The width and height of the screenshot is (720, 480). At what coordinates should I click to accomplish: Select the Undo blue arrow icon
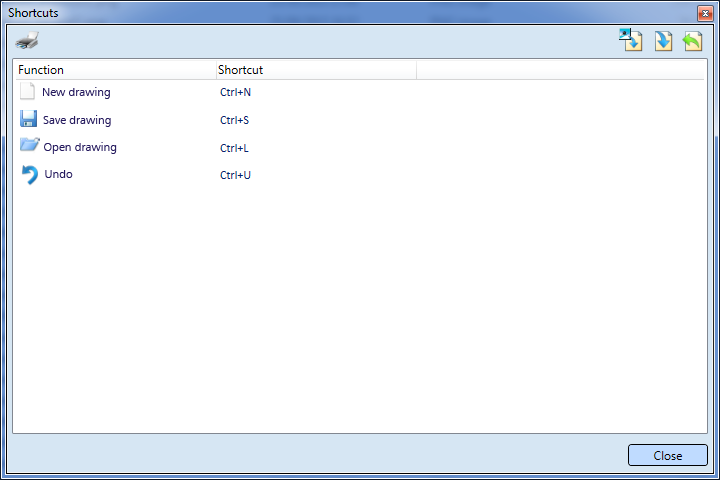point(30,175)
